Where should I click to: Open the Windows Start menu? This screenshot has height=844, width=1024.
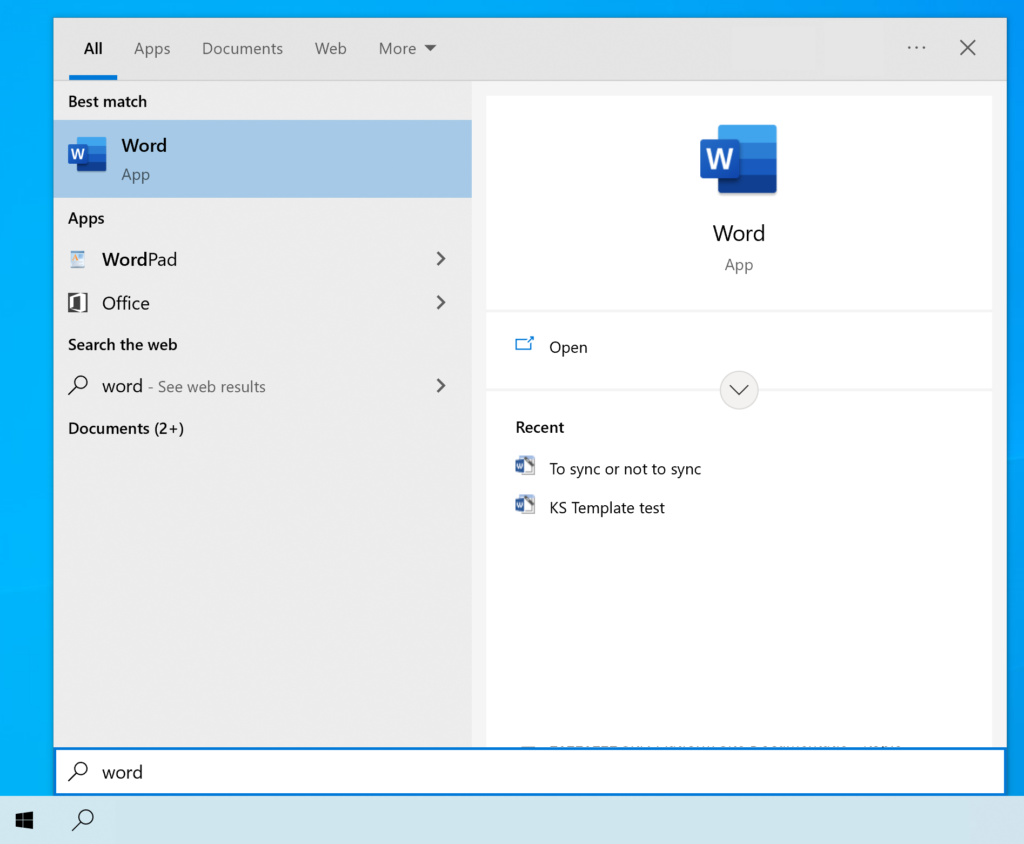tap(25, 820)
